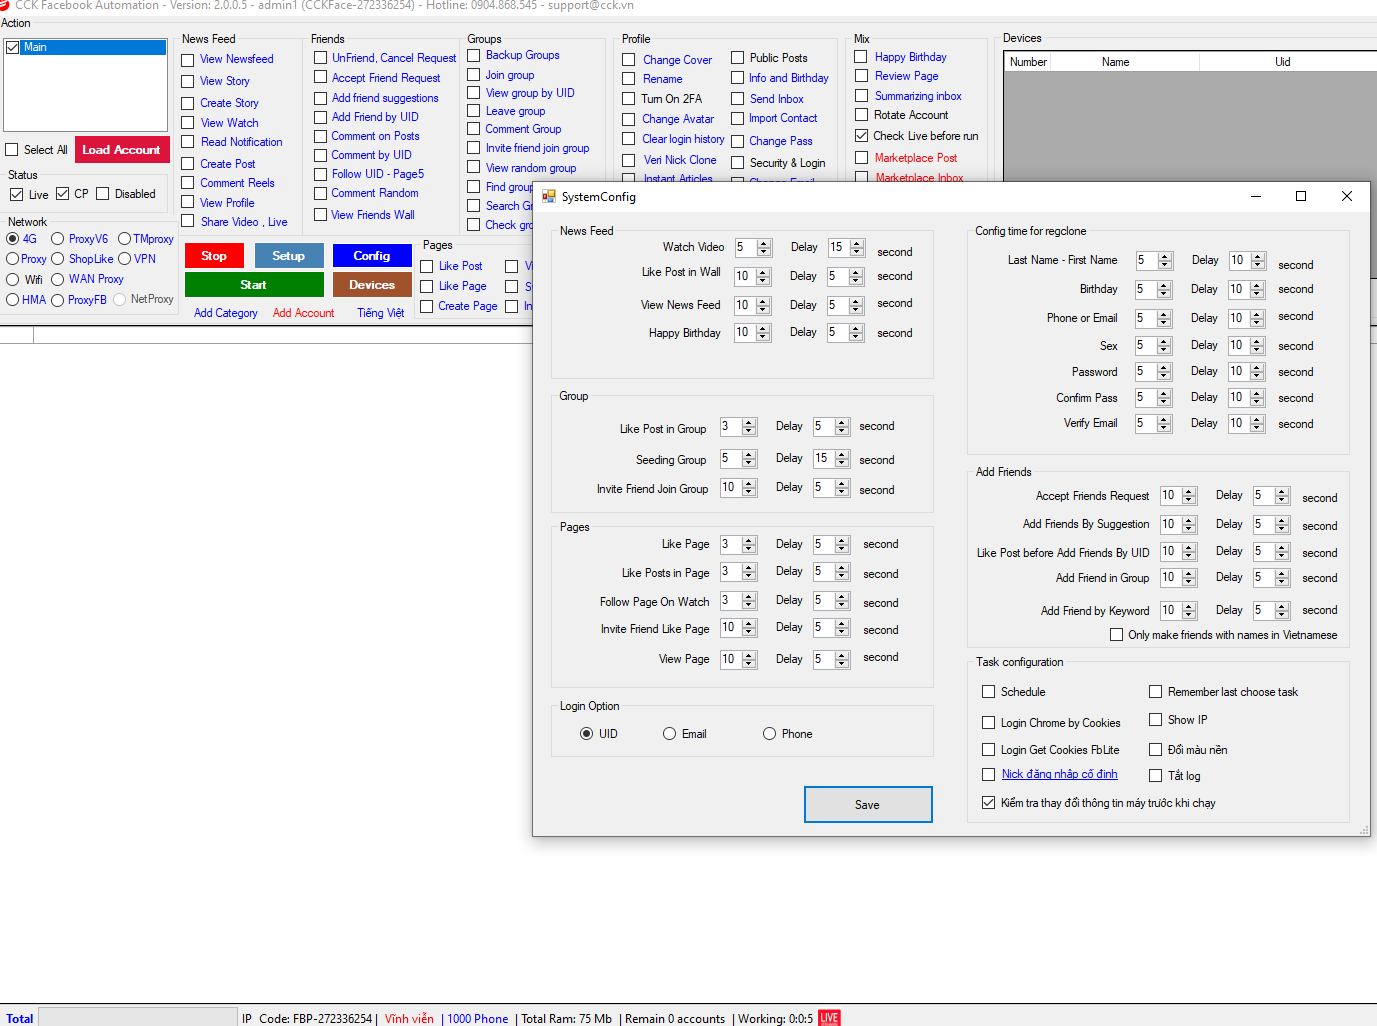The image size is (1377, 1026).
Task: Click Save in SystemConfig
Action: pos(868,805)
